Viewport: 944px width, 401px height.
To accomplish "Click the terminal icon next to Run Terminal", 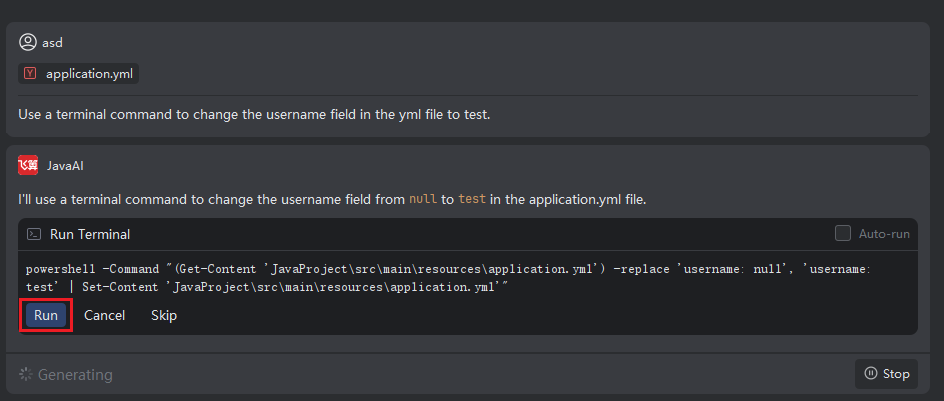I will 34,234.
